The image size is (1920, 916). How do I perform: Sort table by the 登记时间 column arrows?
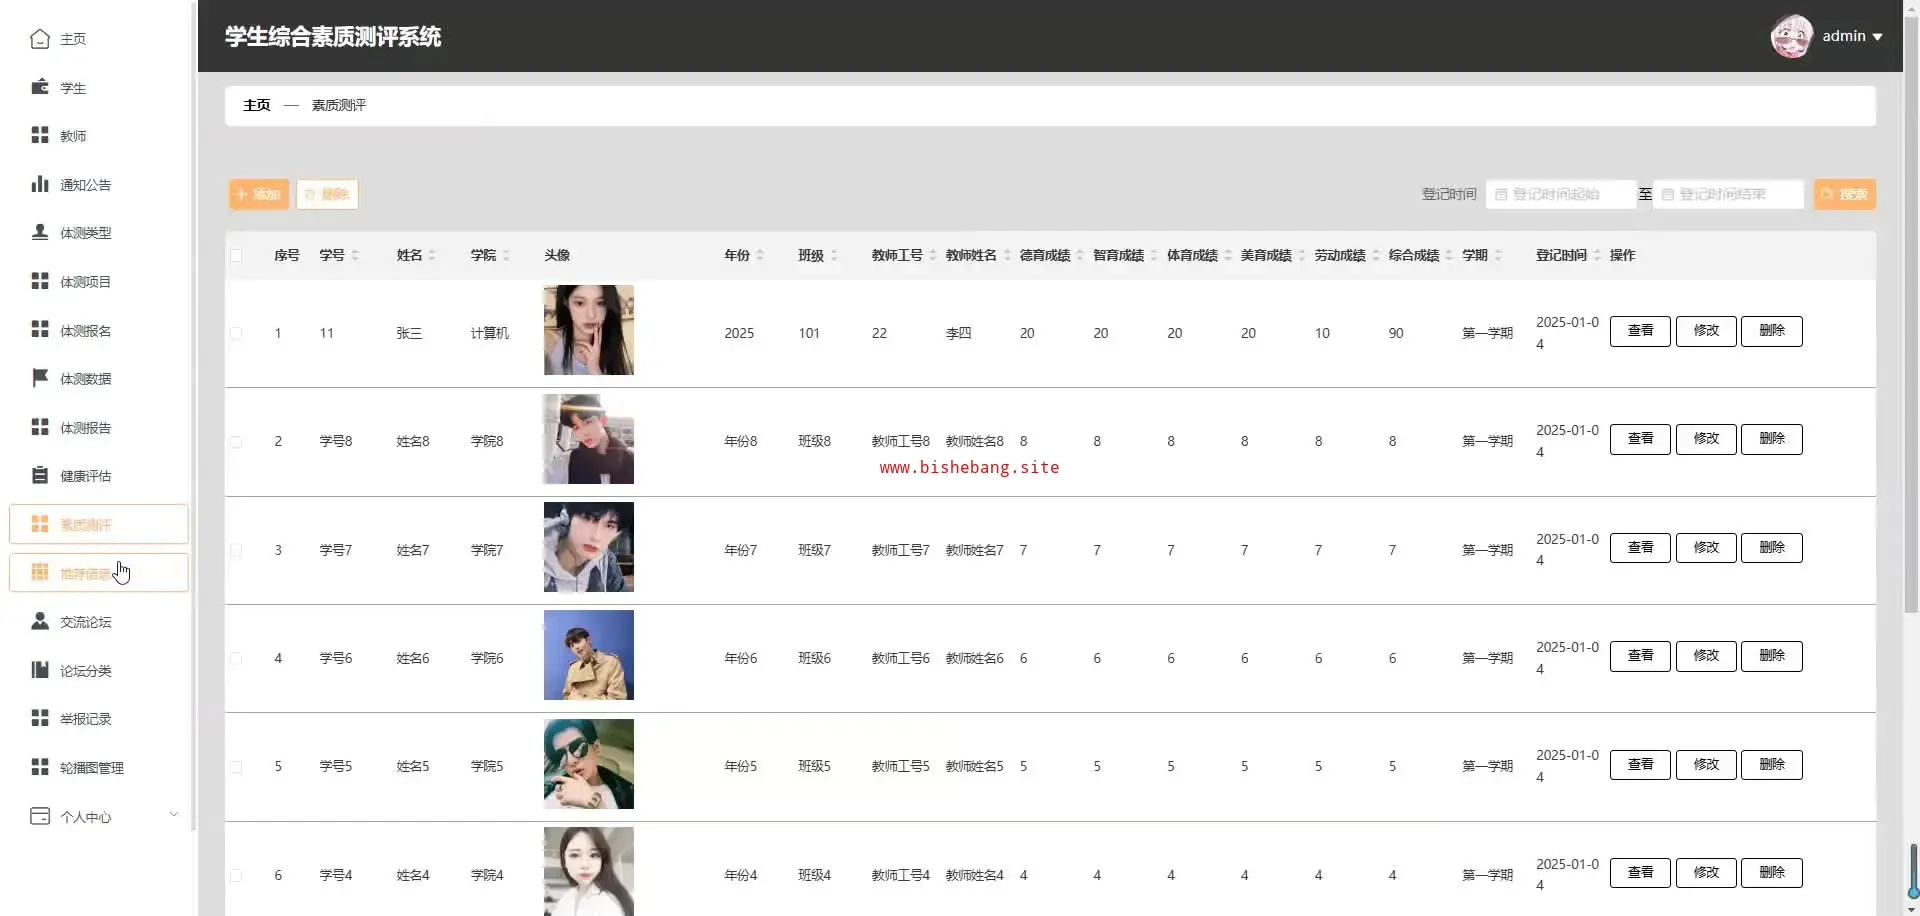tap(1597, 256)
